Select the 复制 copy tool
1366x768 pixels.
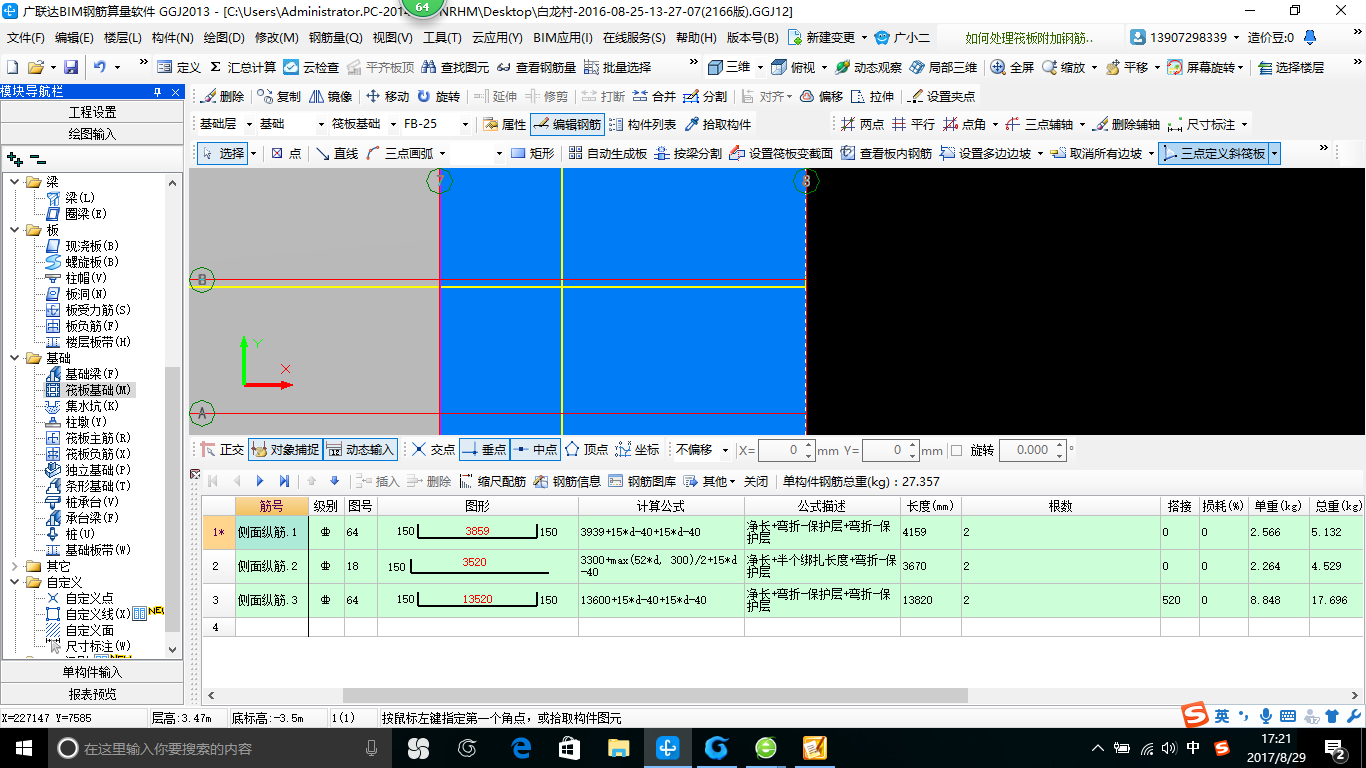[279, 97]
